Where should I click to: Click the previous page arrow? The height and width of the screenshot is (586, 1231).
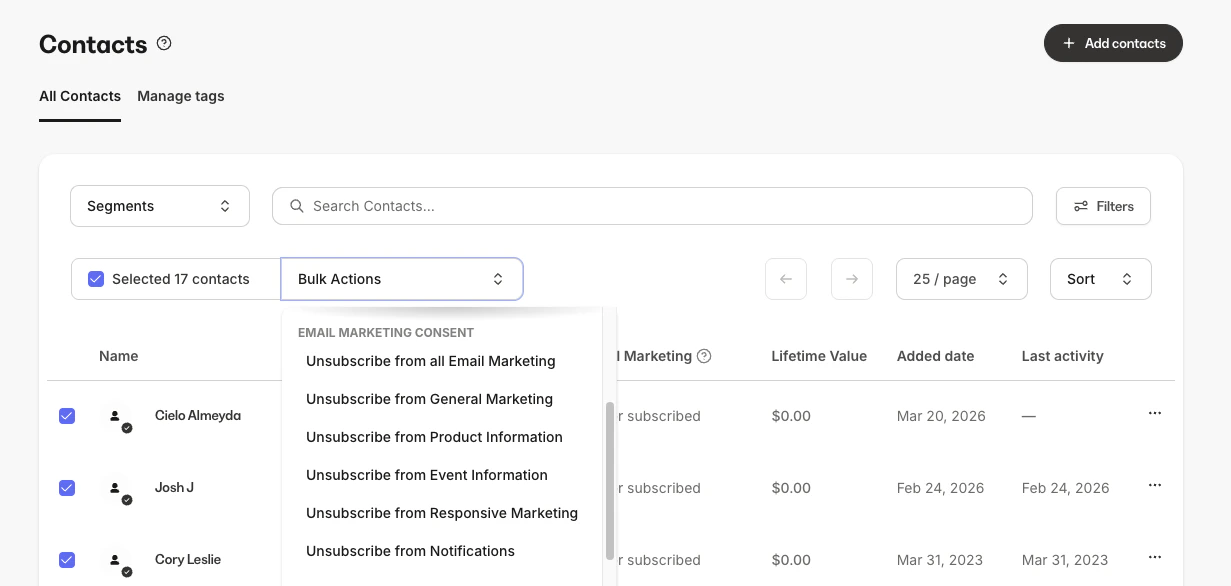785,279
